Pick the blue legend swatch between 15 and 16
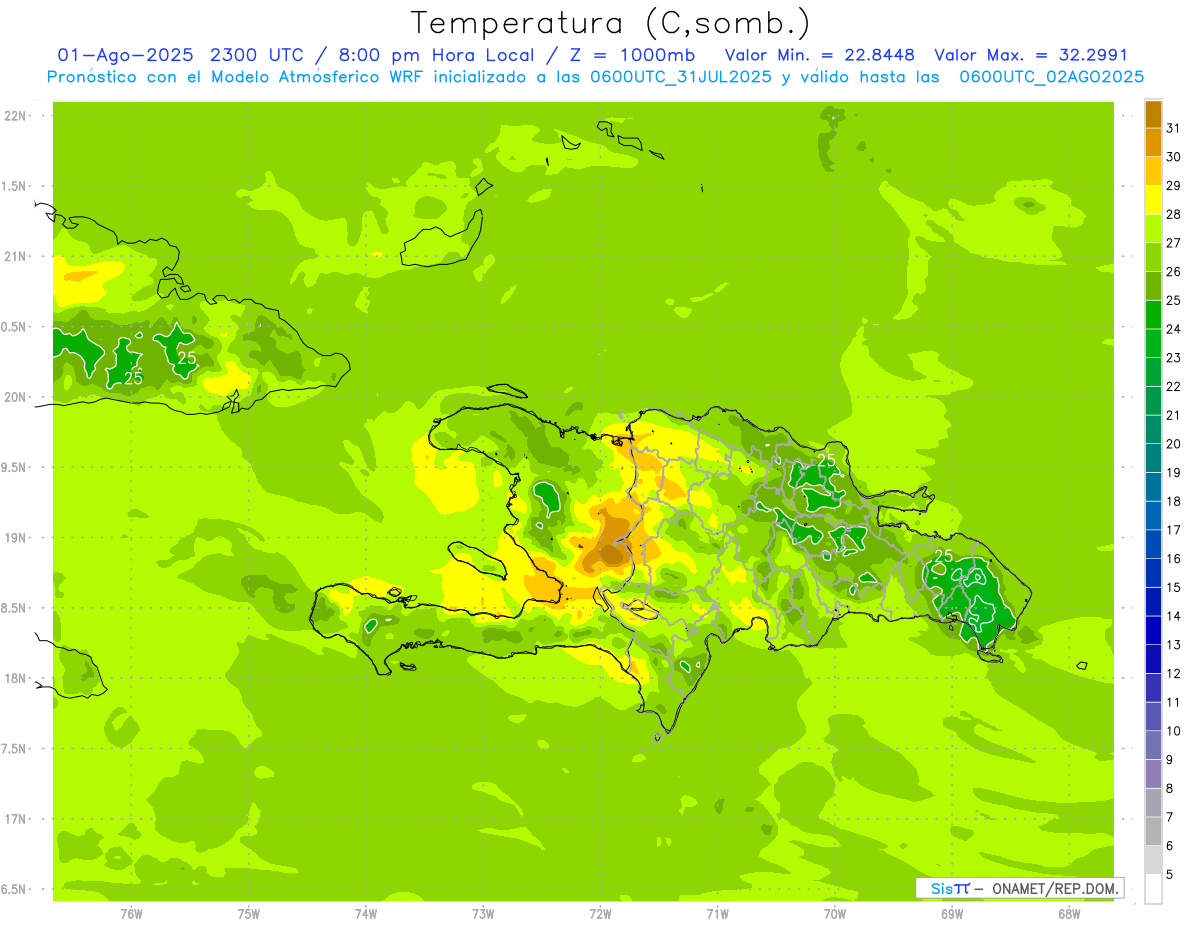 point(1153,573)
